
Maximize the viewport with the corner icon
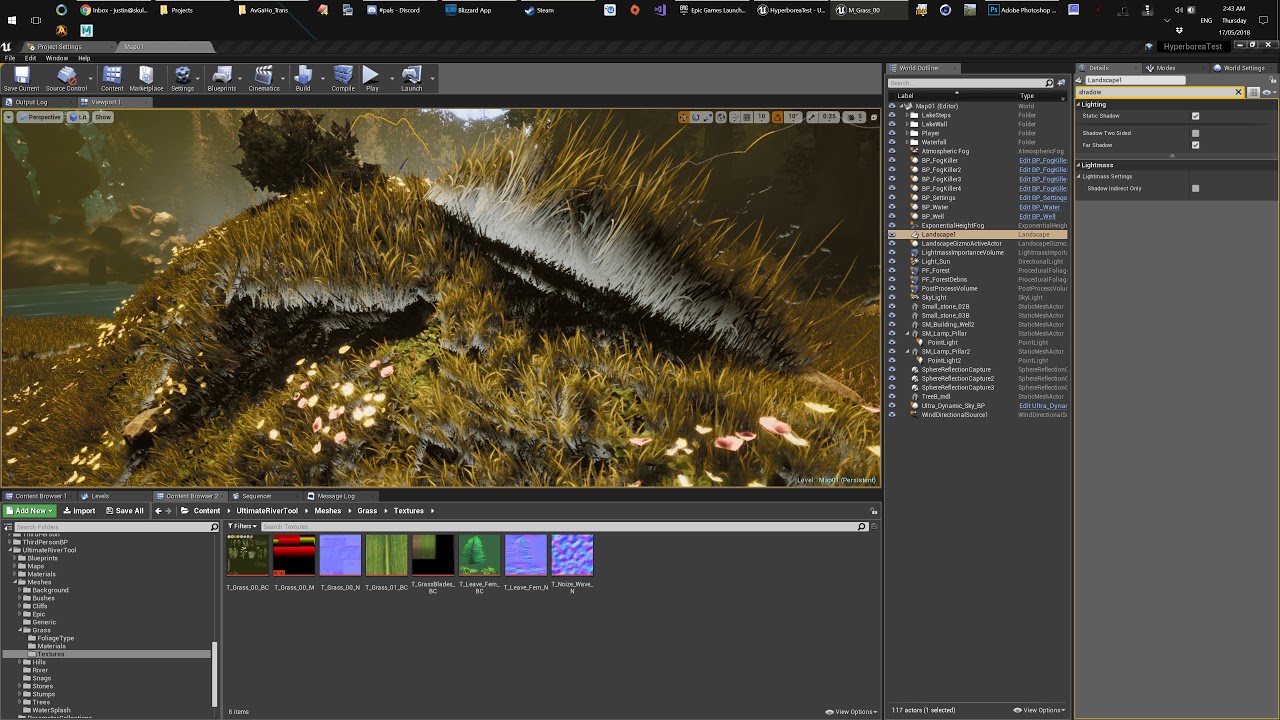[874, 117]
